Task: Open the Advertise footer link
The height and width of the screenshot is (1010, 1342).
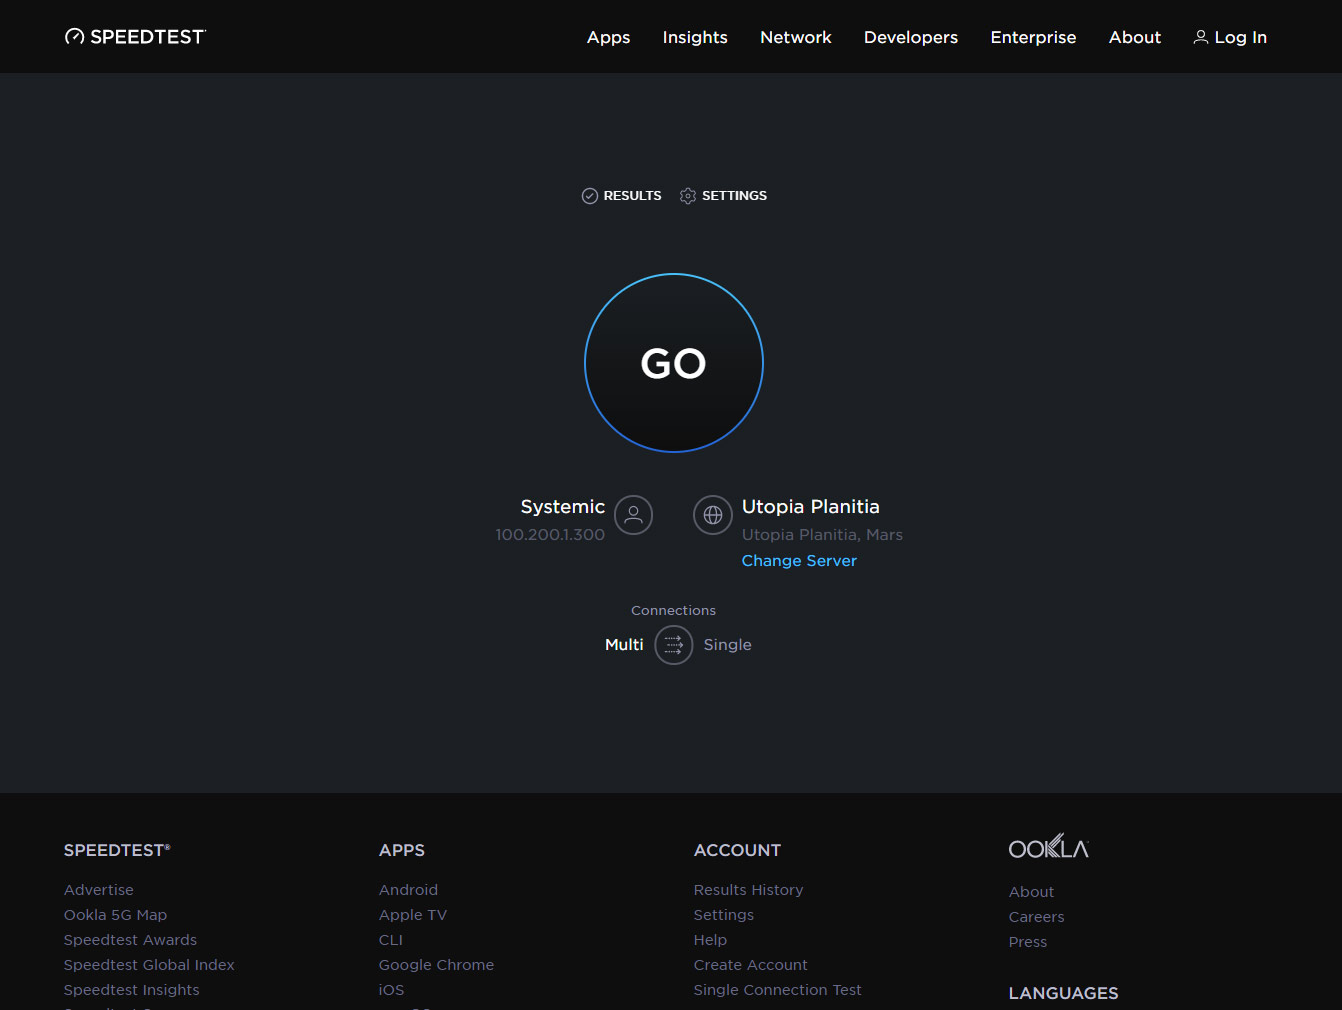Action: [99, 890]
